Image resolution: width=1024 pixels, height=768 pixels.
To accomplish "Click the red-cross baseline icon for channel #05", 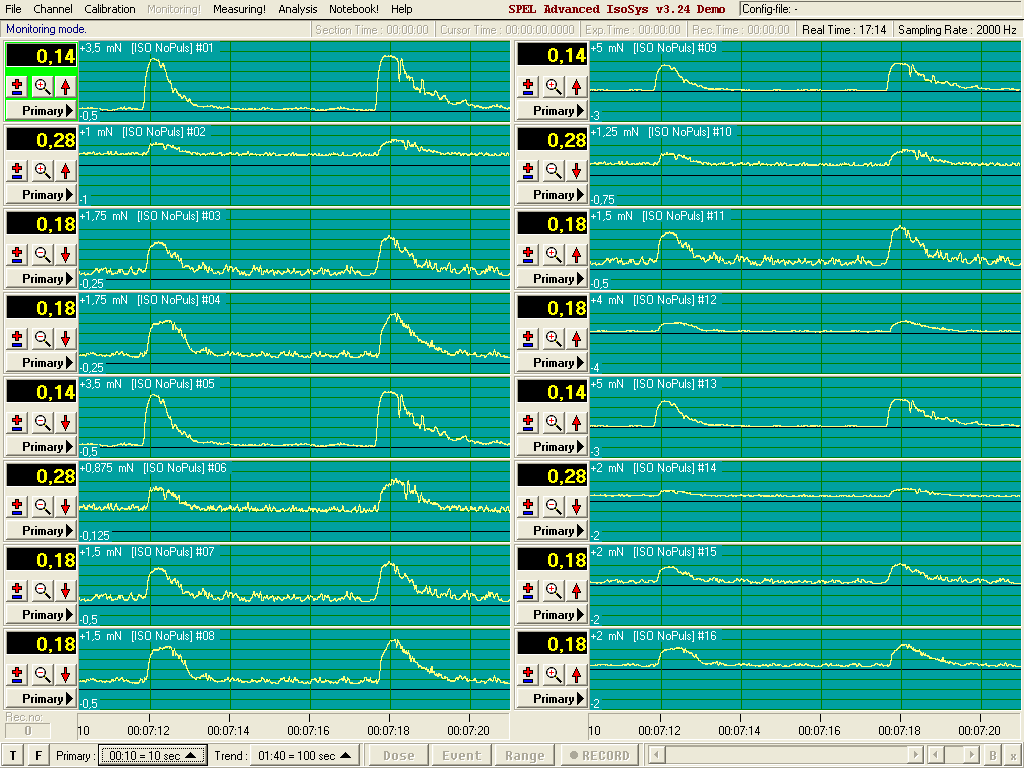I will pos(18,423).
